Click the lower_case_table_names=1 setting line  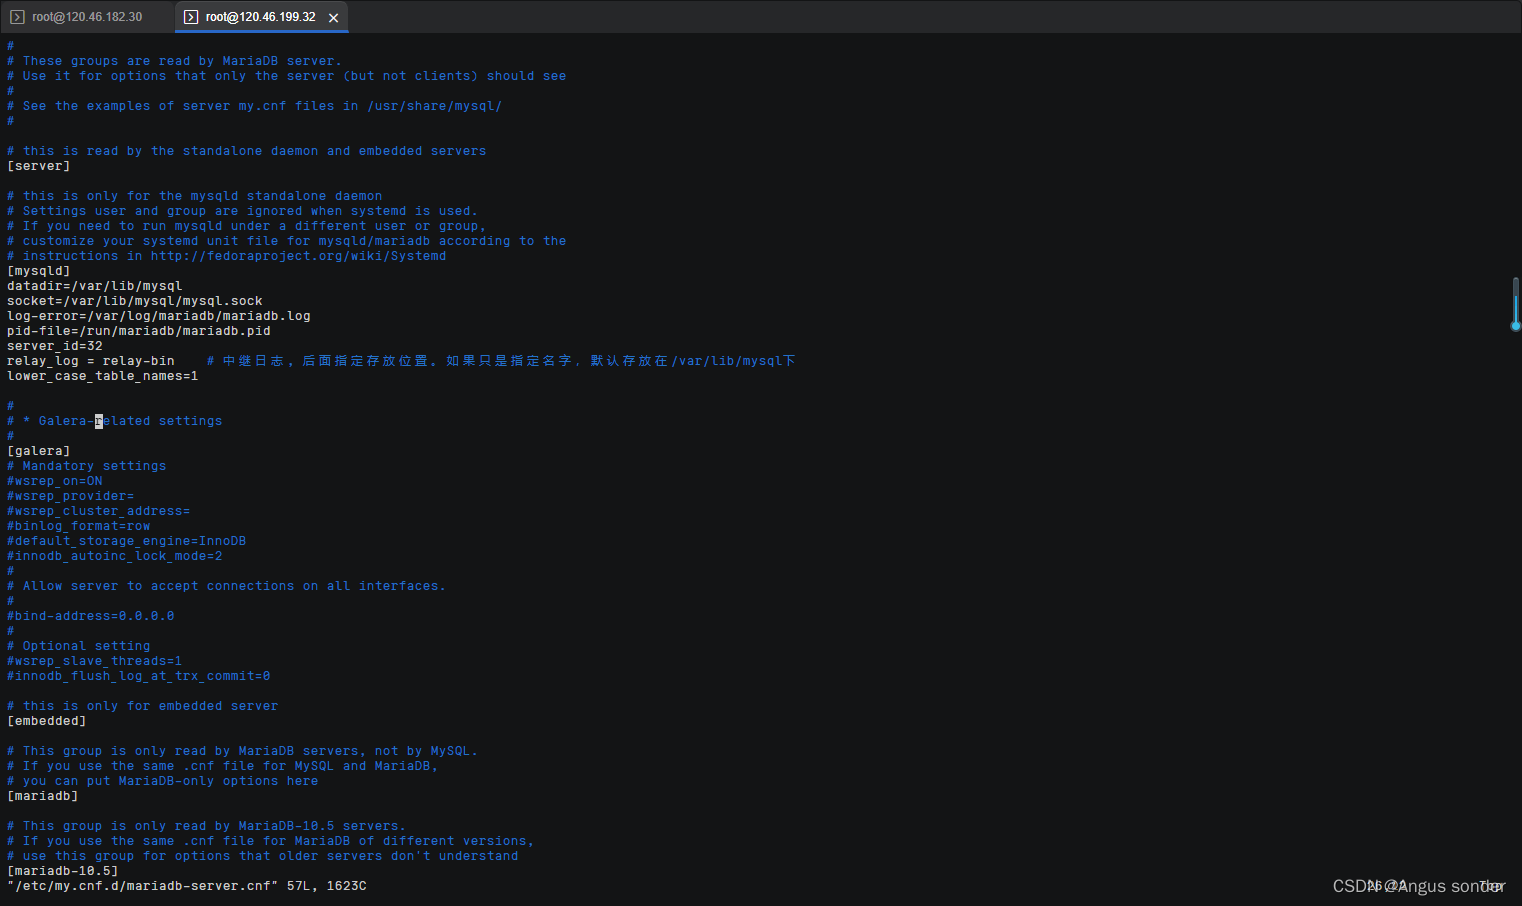(101, 375)
